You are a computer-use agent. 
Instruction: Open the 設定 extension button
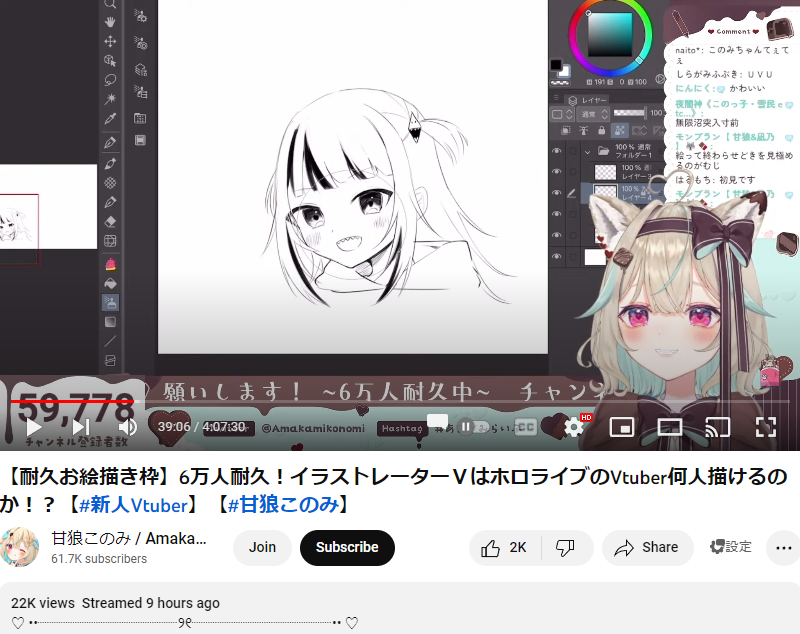(731, 547)
